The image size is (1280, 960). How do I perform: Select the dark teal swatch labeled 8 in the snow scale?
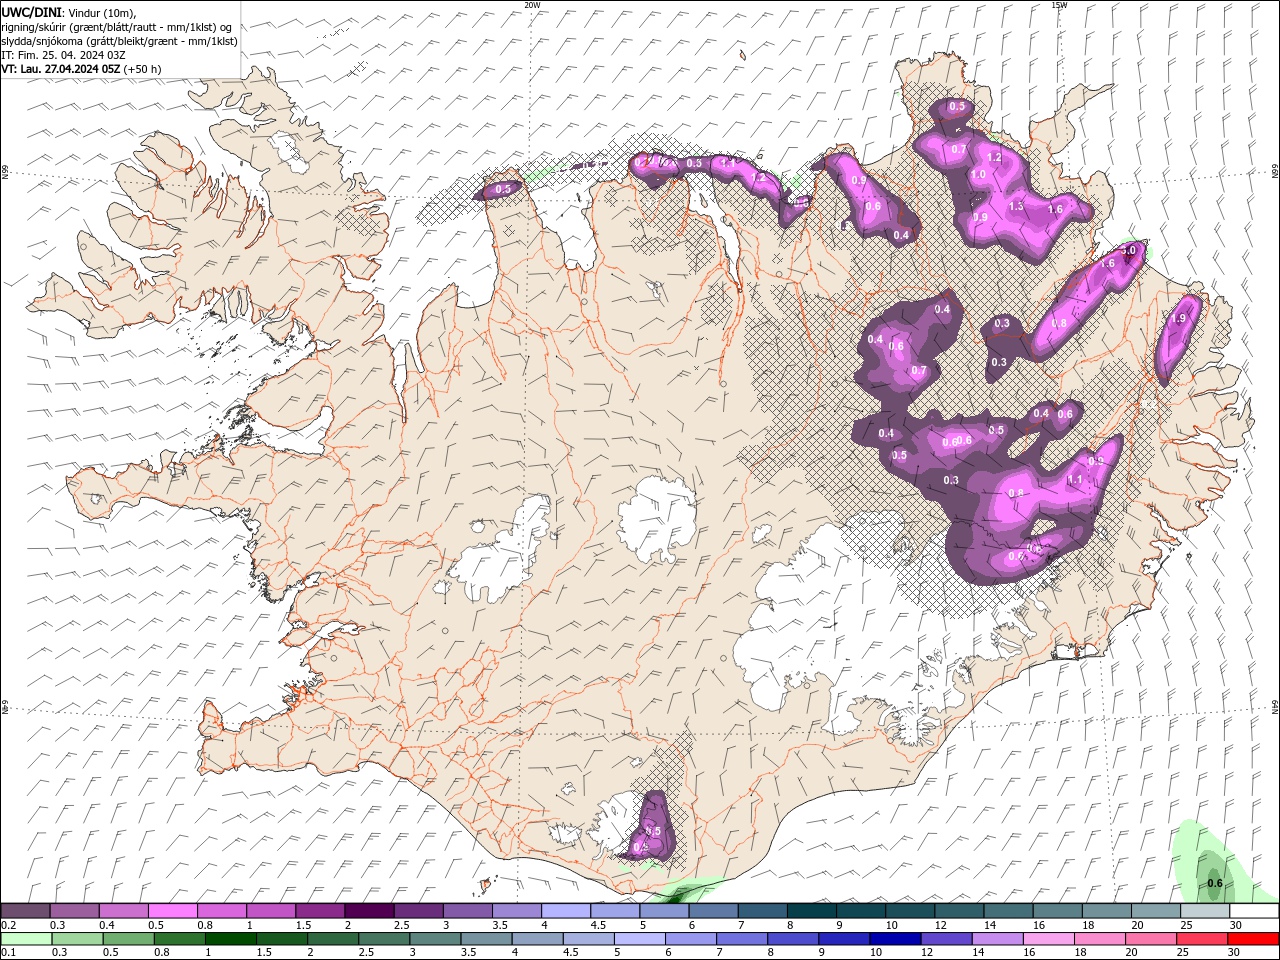point(812,911)
